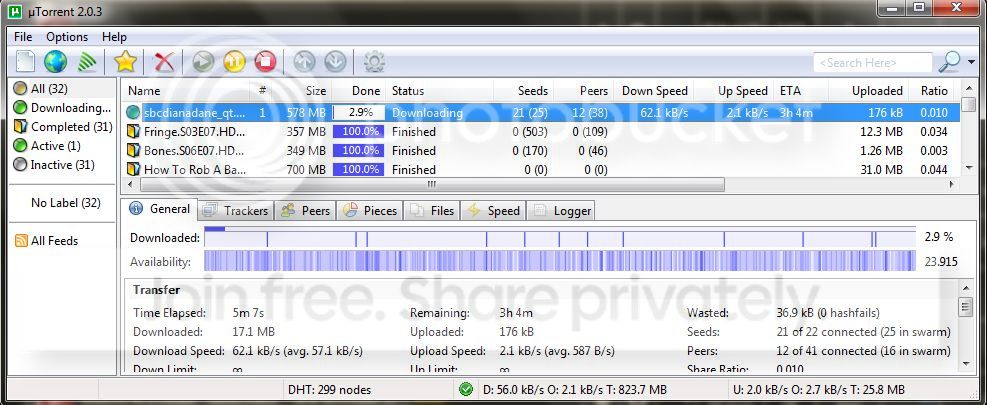The height and width of the screenshot is (405, 987).
Task: Switch to the Logger tab
Action: point(561,210)
